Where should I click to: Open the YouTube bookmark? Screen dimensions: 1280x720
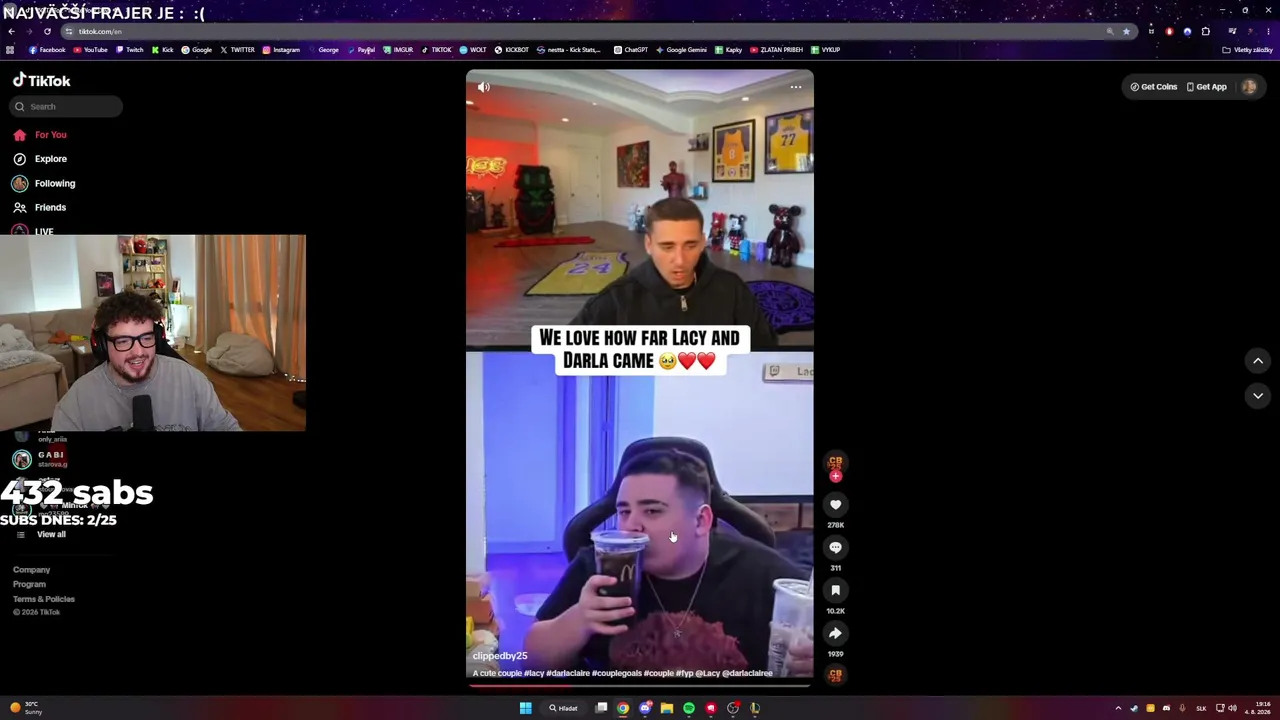[x=90, y=50]
